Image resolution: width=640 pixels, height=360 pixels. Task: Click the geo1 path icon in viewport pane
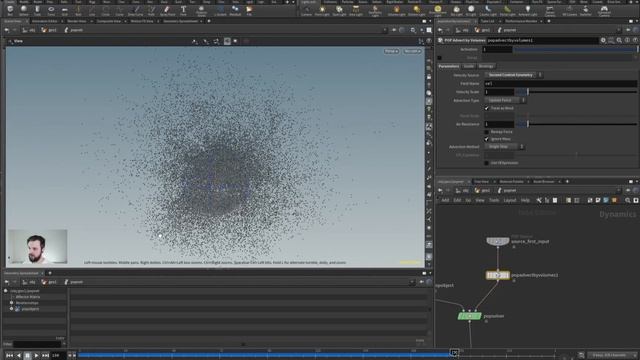pos(44,30)
